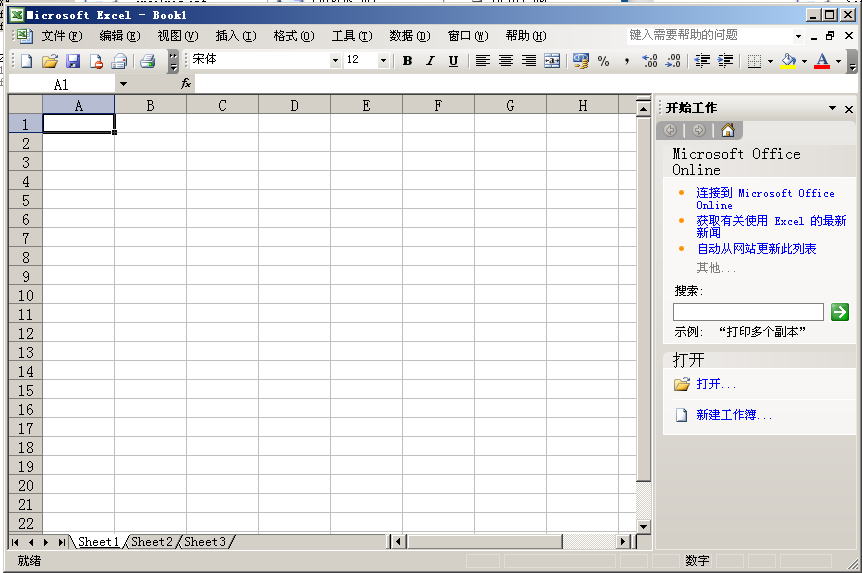Click the task pane Back arrow icon

(670, 130)
